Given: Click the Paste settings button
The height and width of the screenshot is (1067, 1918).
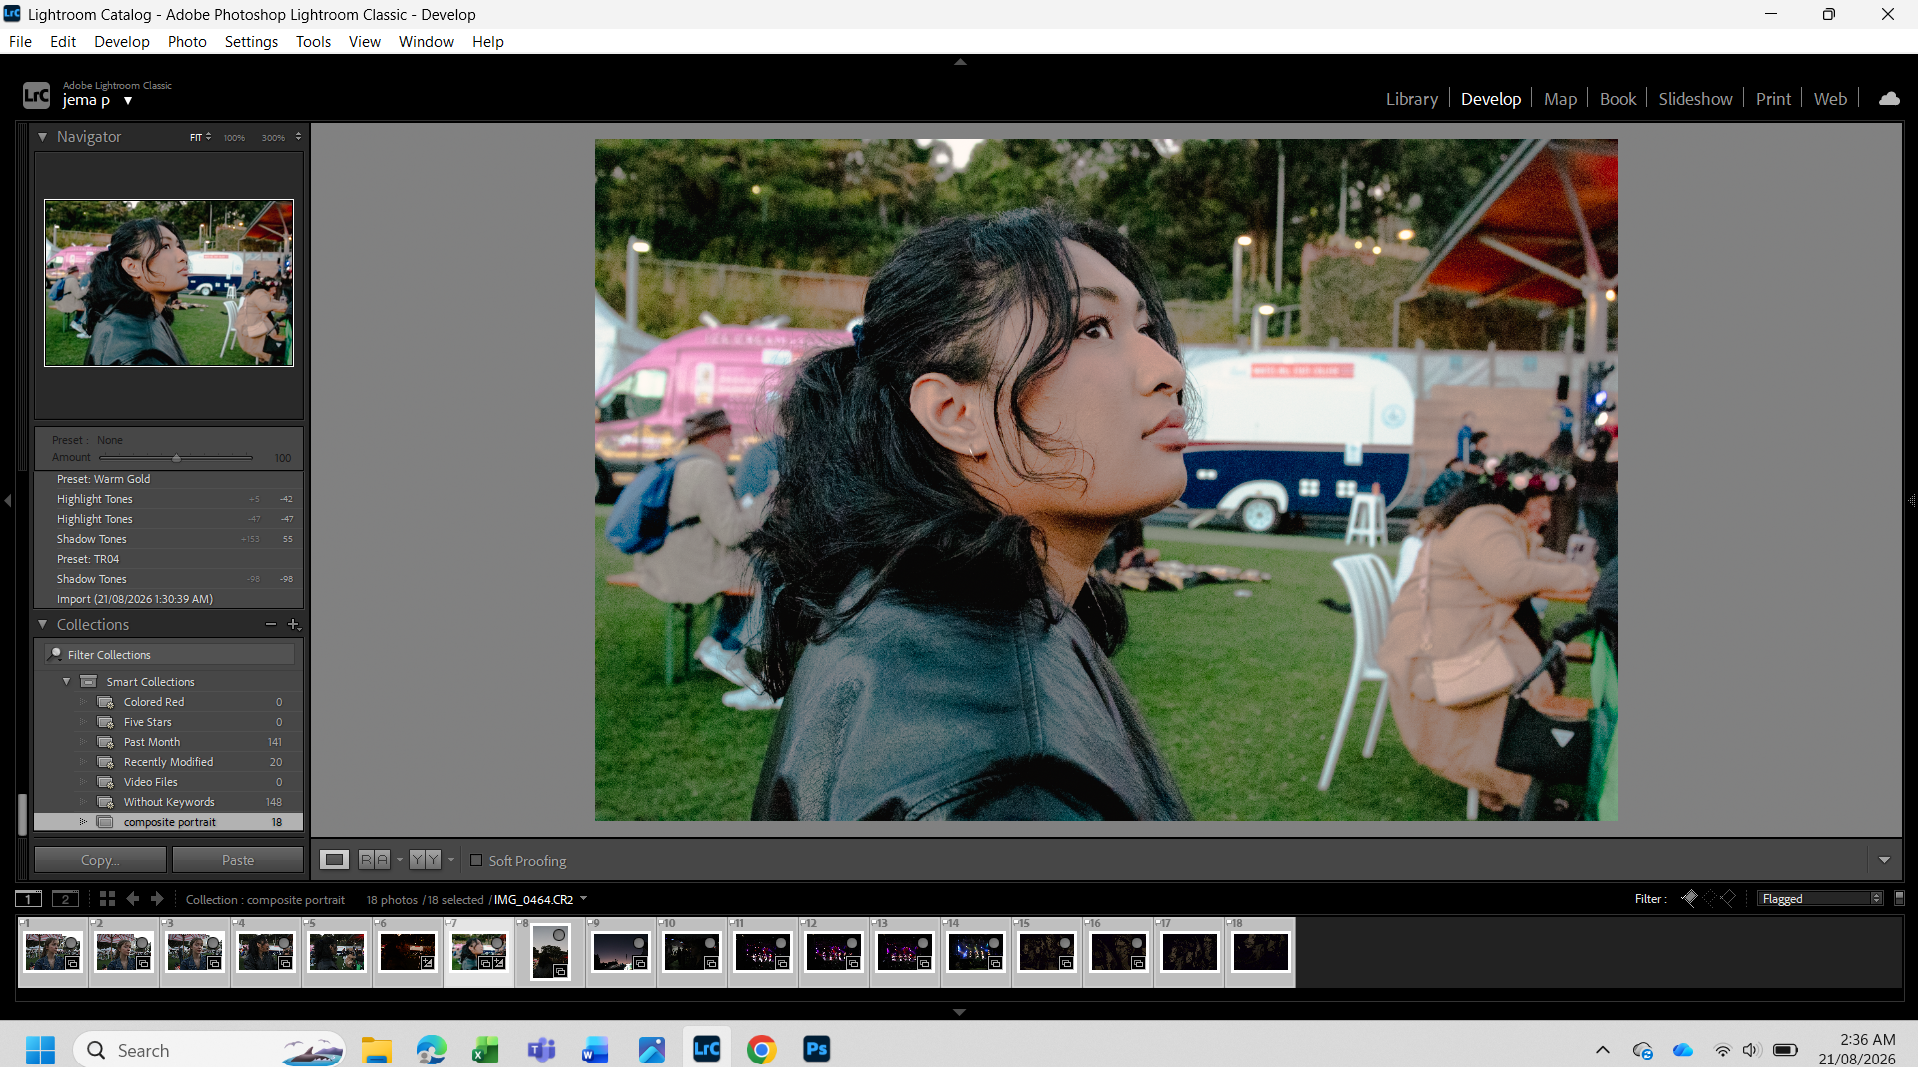Looking at the screenshot, I should tap(238, 860).
